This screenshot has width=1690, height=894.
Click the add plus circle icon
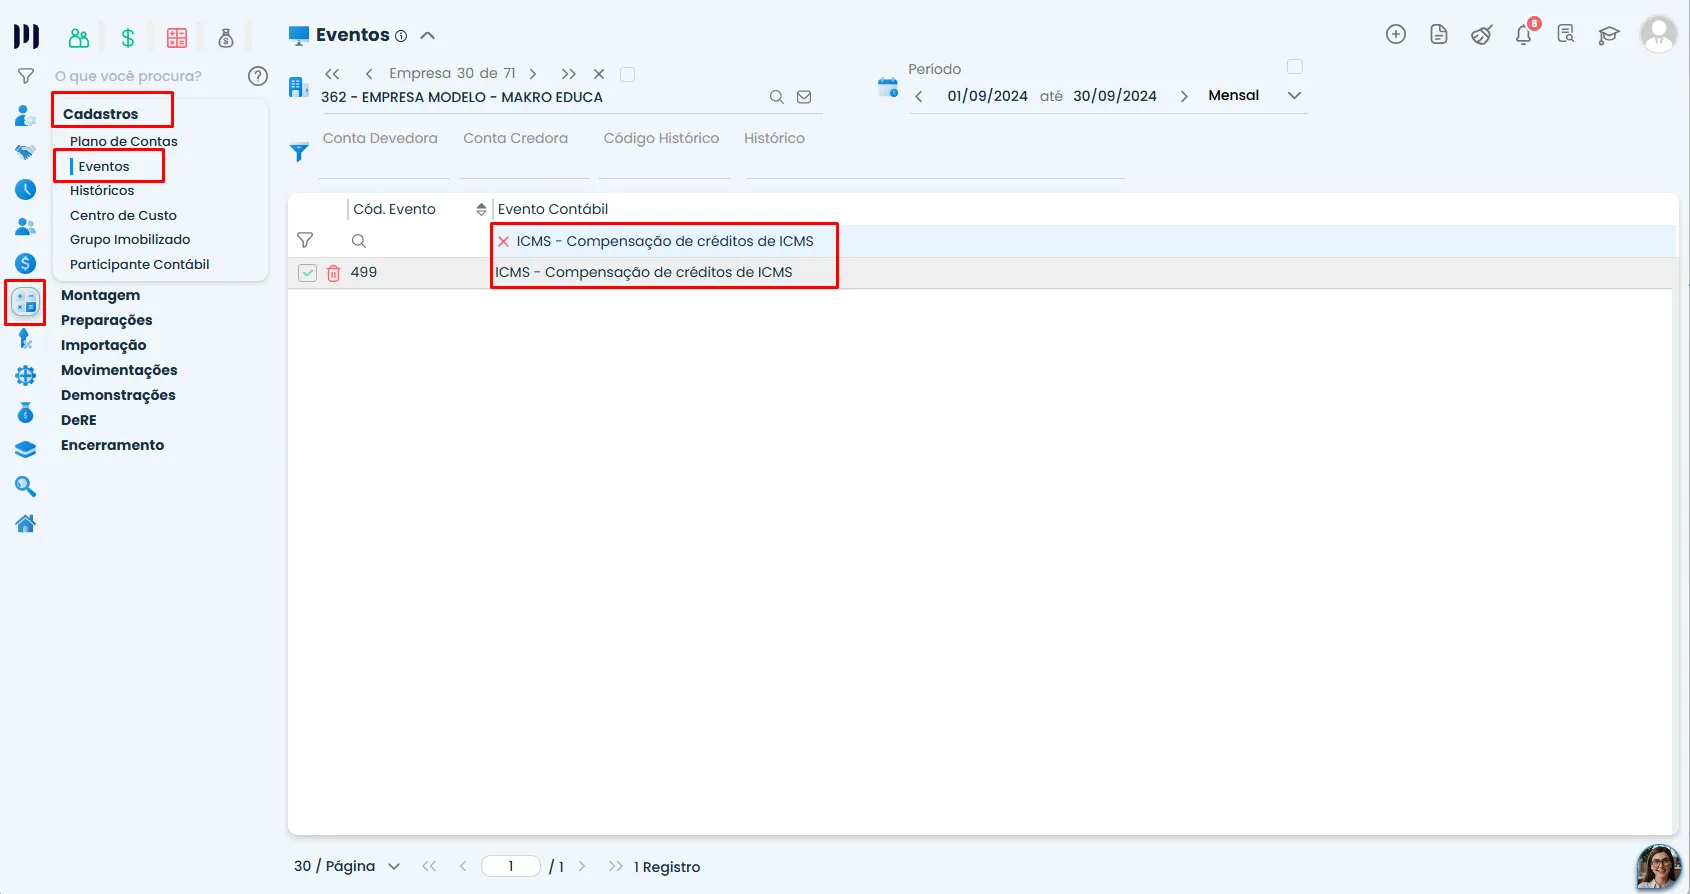(x=1396, y=35)
